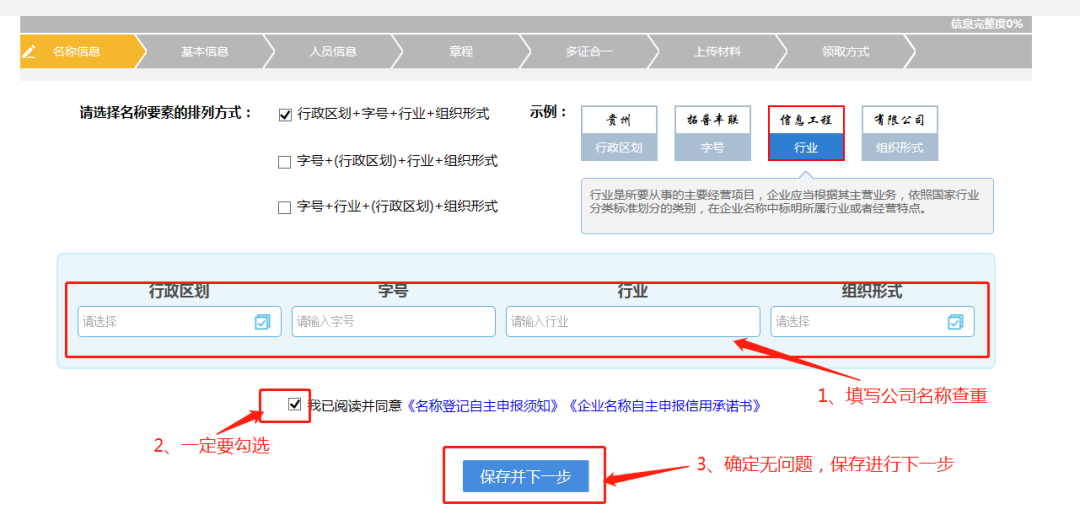Open the 行政区划 selector icon
1080x520 pixels.
point(262,322)
